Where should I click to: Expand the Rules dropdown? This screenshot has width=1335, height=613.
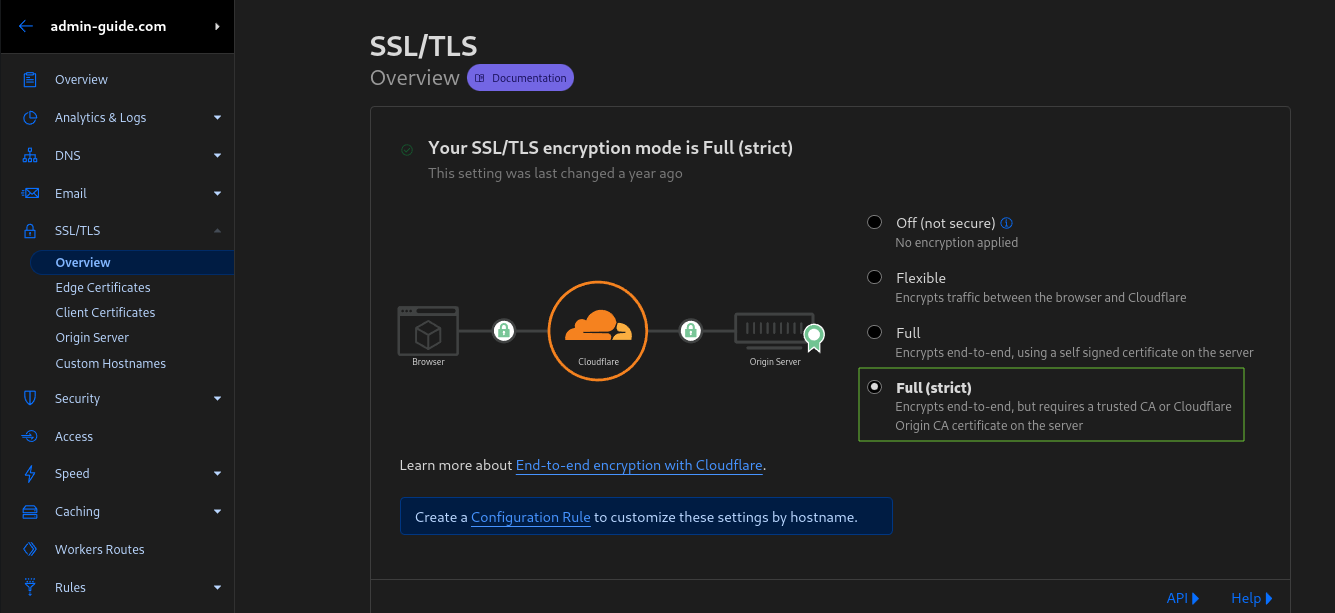tap(217, 587)
